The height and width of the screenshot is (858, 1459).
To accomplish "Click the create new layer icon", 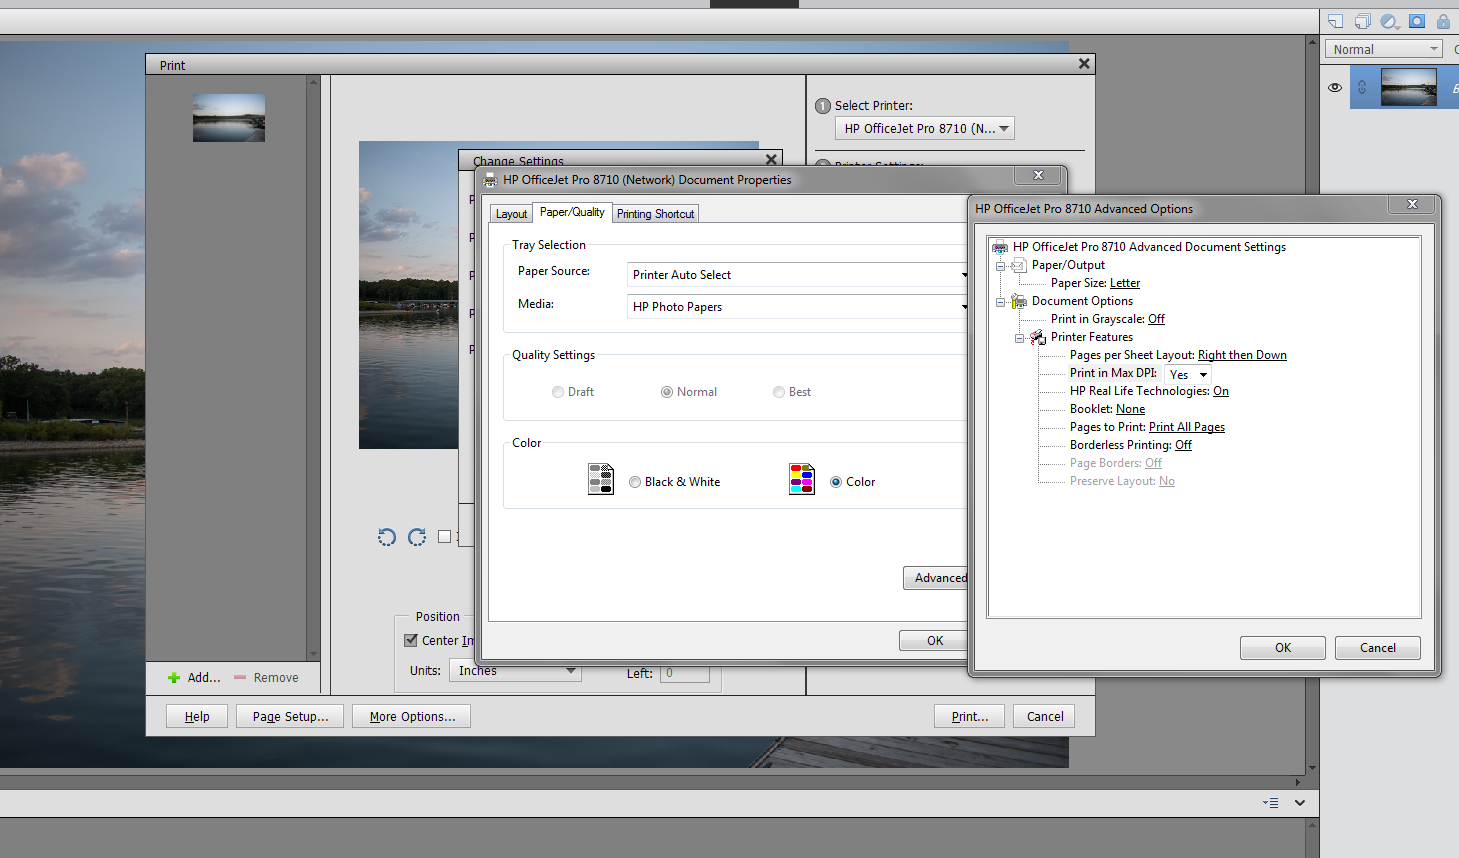I will [1335, 21].
